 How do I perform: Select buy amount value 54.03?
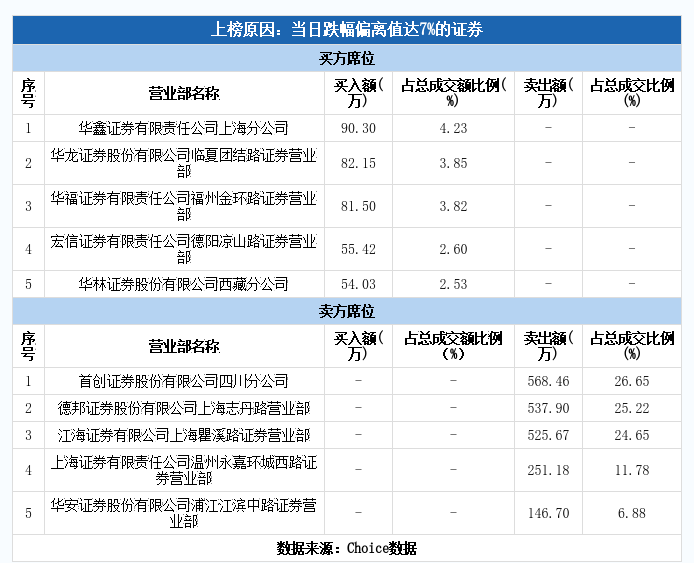coord(358,284)
